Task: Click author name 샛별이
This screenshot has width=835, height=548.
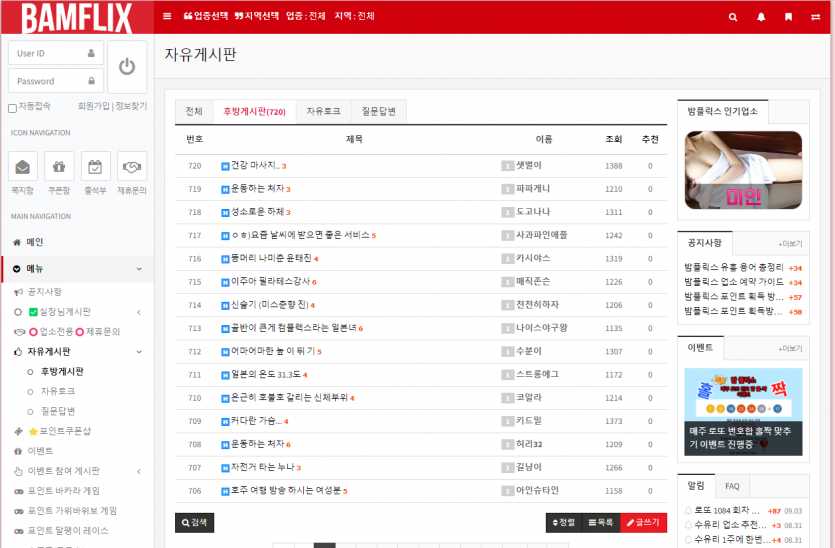Action: coord(529,166)
